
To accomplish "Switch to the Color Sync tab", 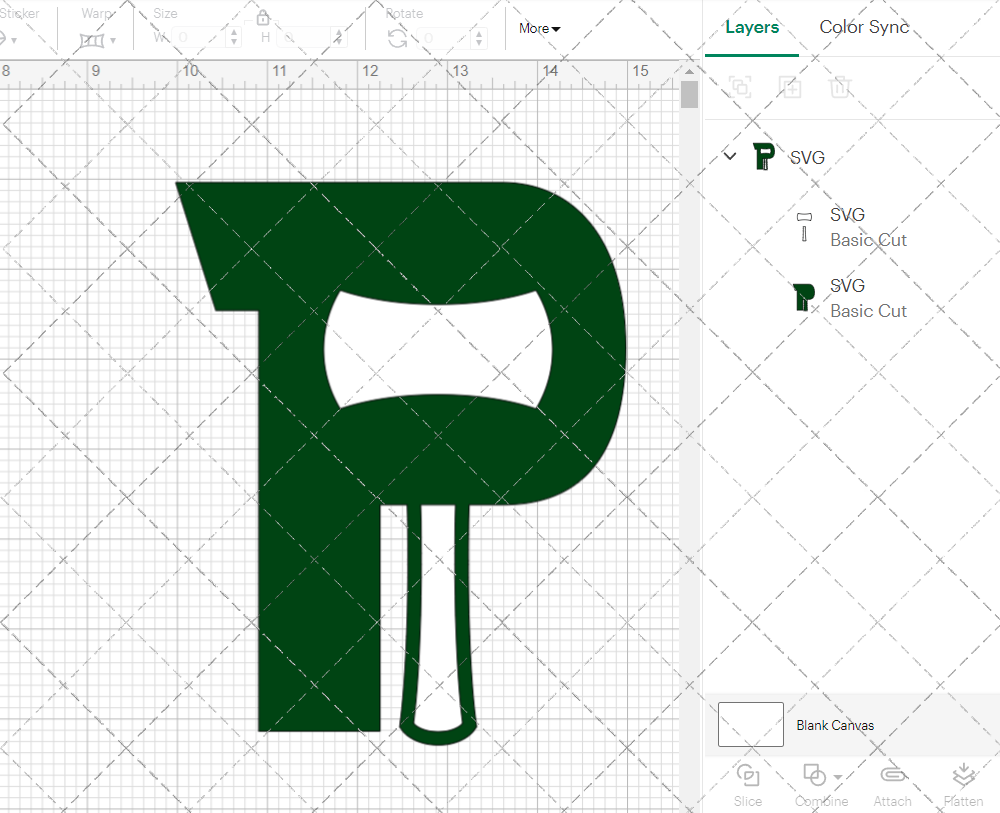I will [864, 27].
